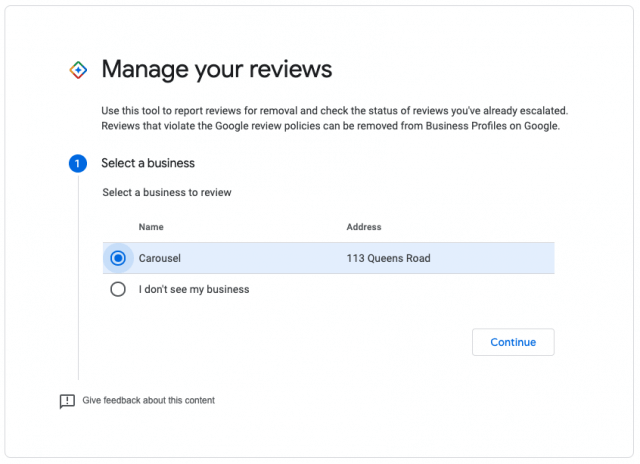The height and width of the screenshot is (464, 640).
Task: Click the Carousel business name text
Action: 160,258
